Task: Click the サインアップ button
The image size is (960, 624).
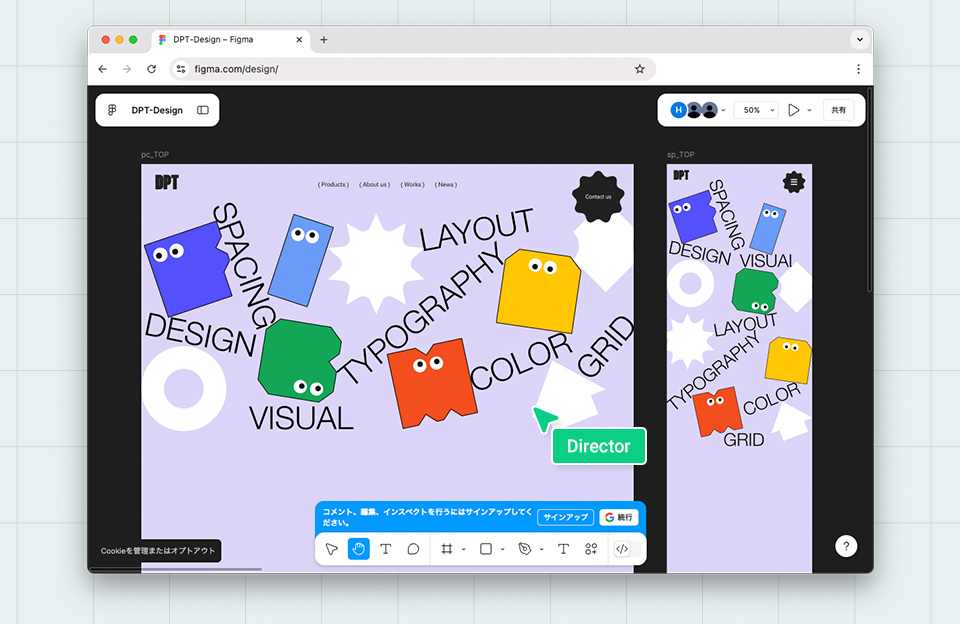Action: tap(565, 517)
